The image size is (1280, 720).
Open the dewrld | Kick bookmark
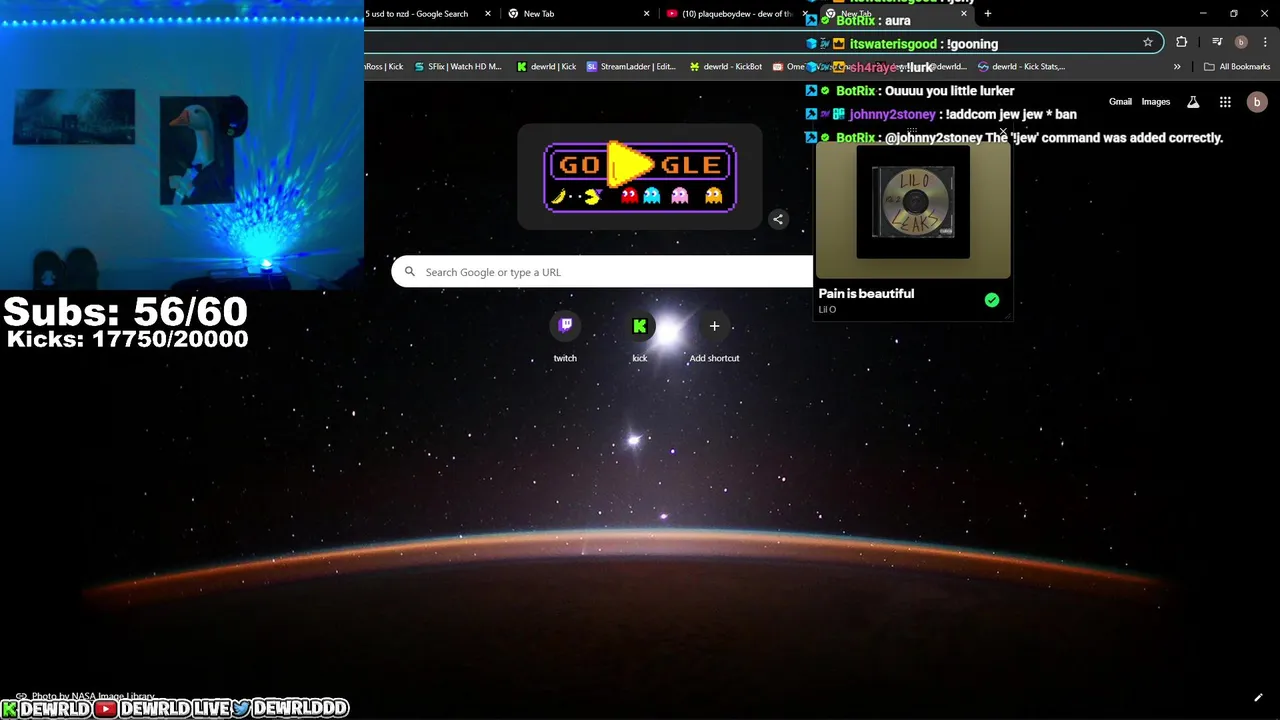pyautogui.click(x=547, y=67)
